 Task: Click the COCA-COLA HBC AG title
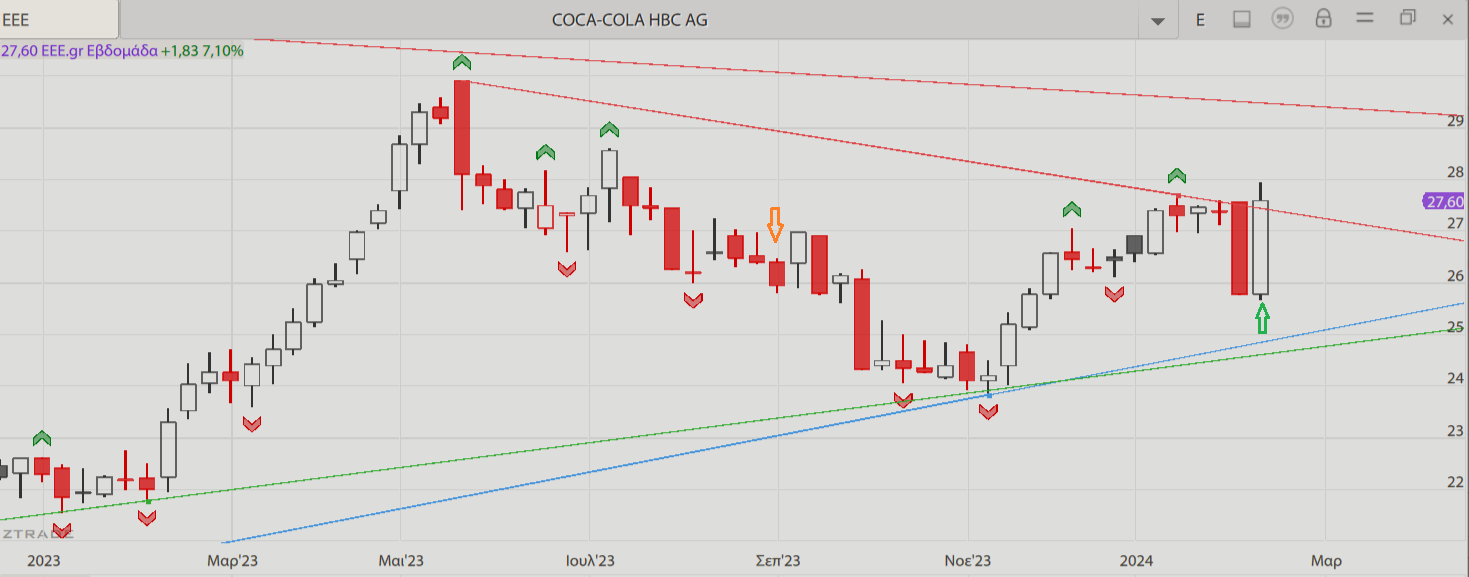click(630, 20)
